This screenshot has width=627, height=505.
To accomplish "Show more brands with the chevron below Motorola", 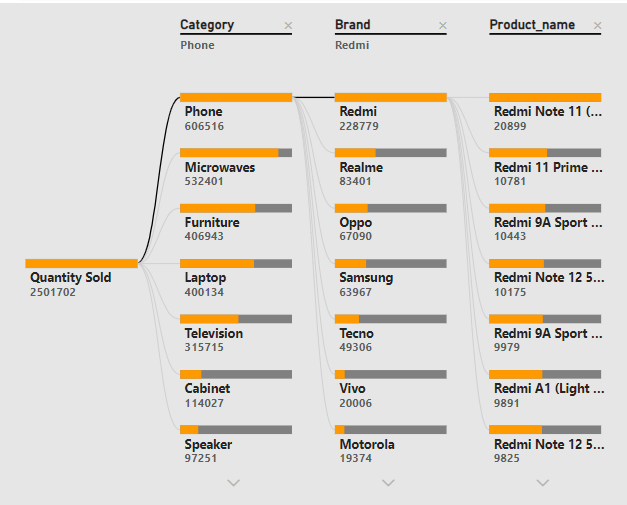I will point(388,483).
